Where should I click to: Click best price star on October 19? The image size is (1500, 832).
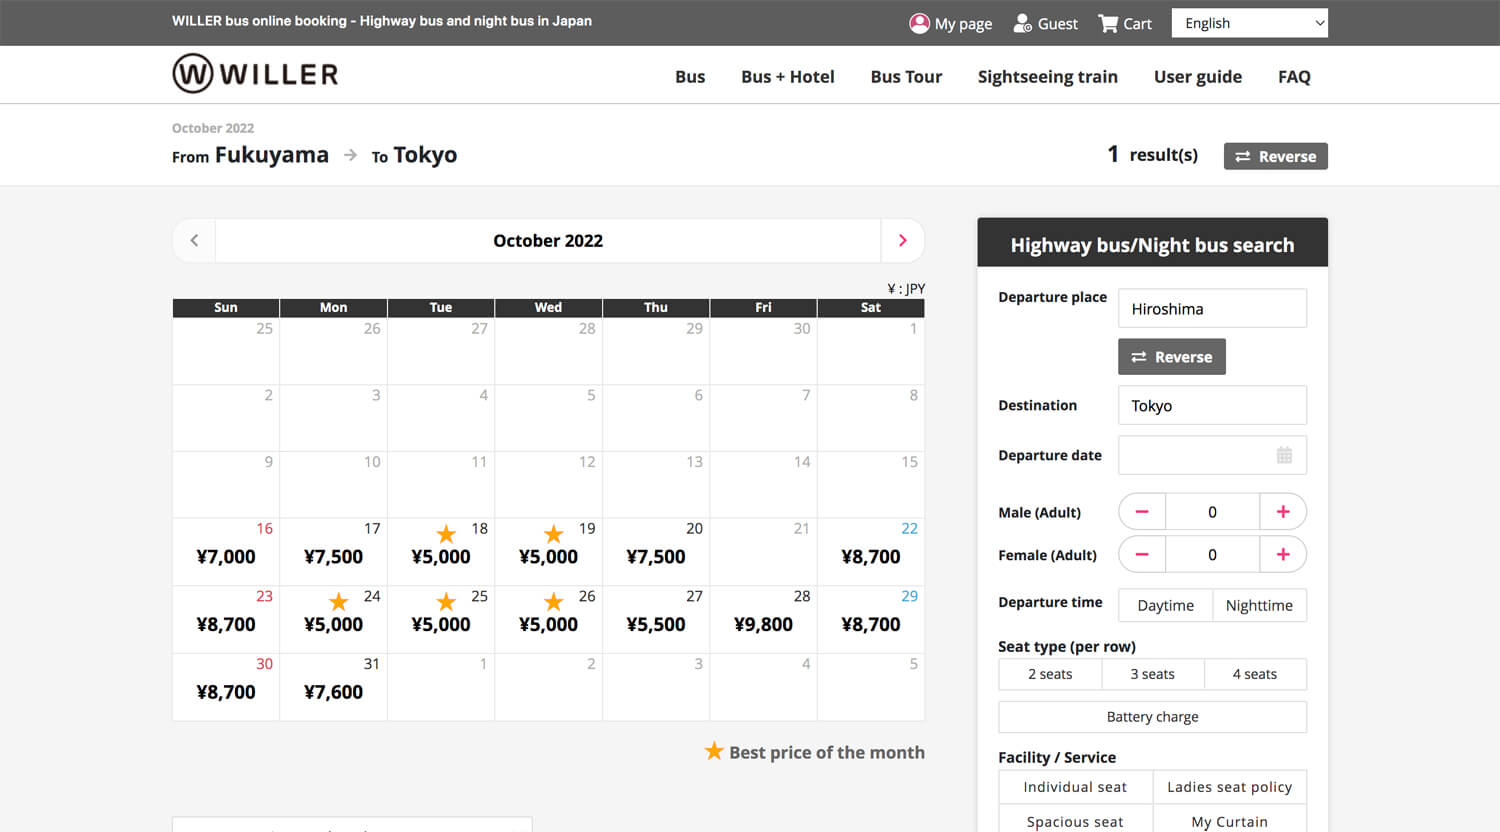(x=553, y=534)
